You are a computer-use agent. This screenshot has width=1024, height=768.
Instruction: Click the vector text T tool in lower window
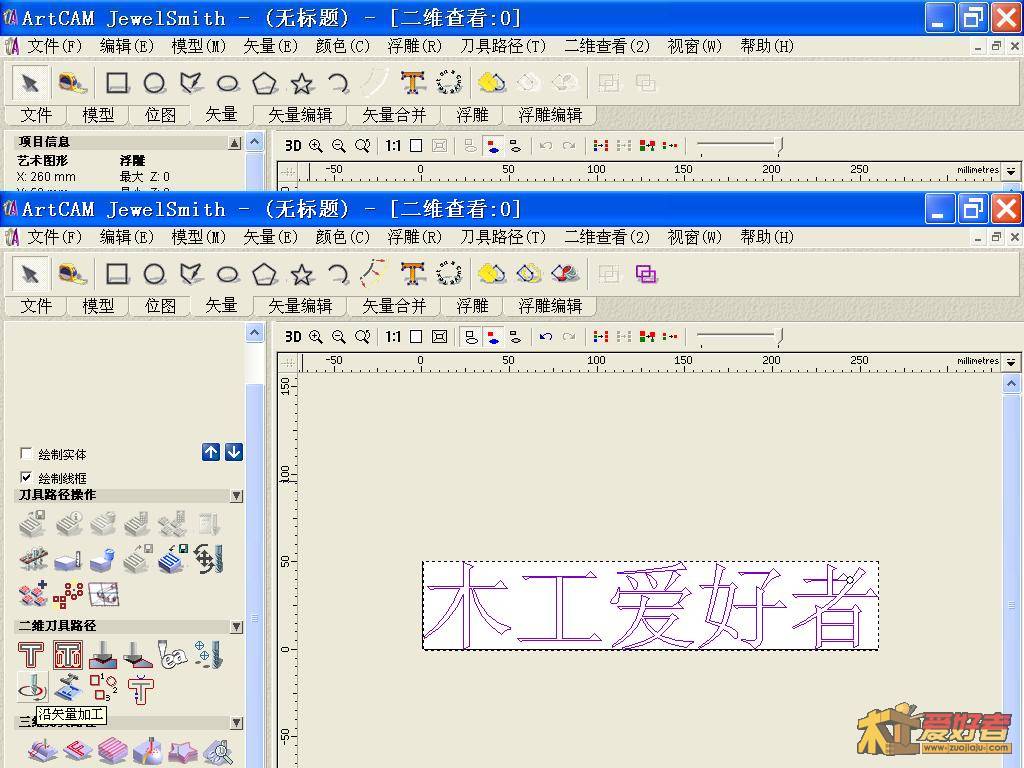click(x=413, y=274)
